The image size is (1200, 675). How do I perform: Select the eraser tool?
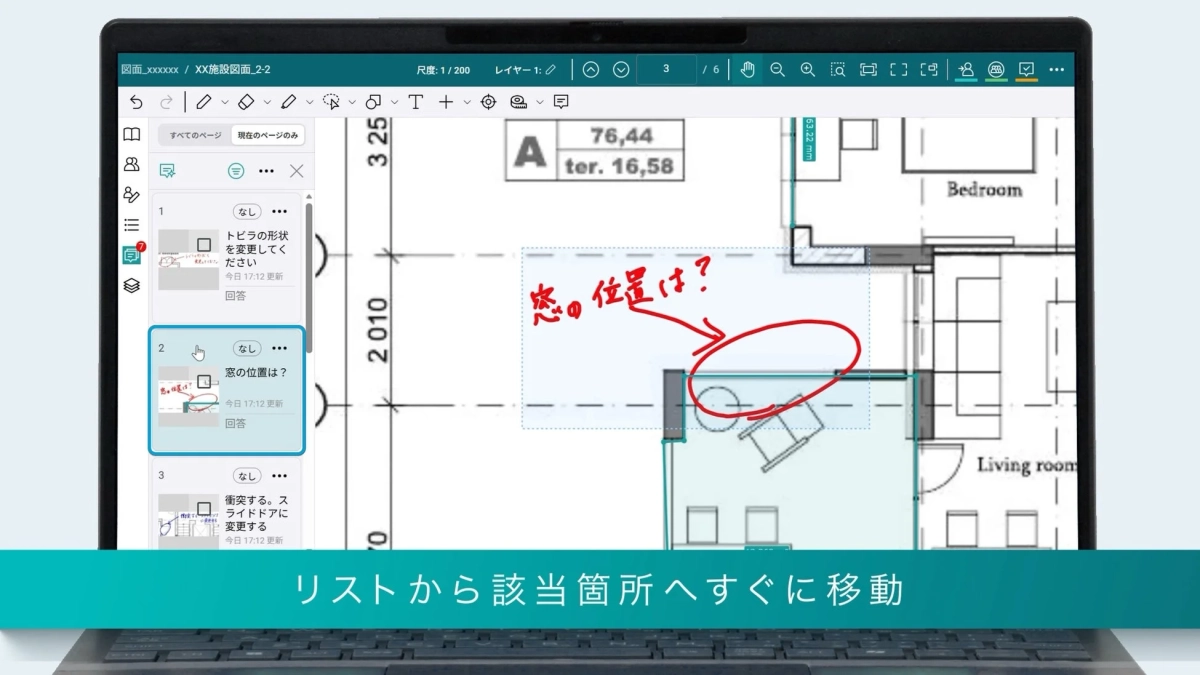click(x=246, y=102)
